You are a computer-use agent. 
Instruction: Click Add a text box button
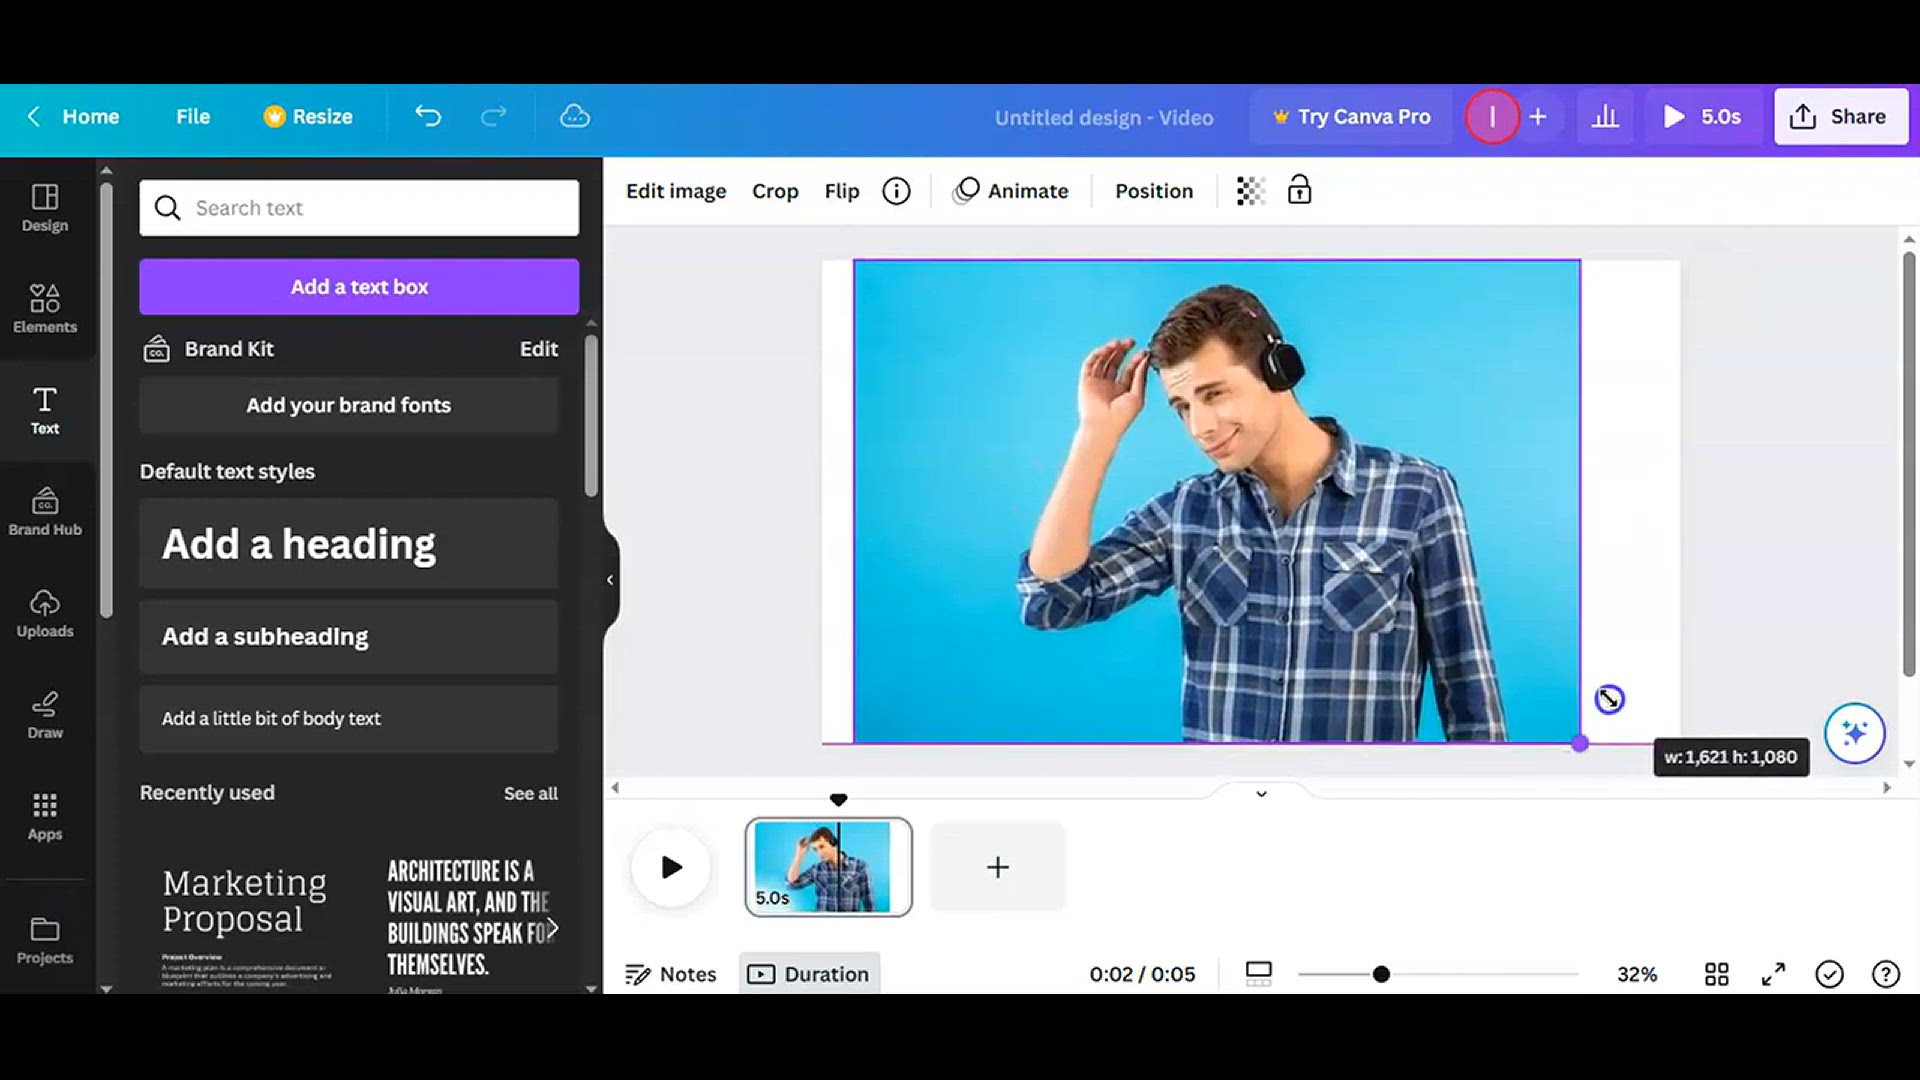pyautogui.click(x=359, y=287)
